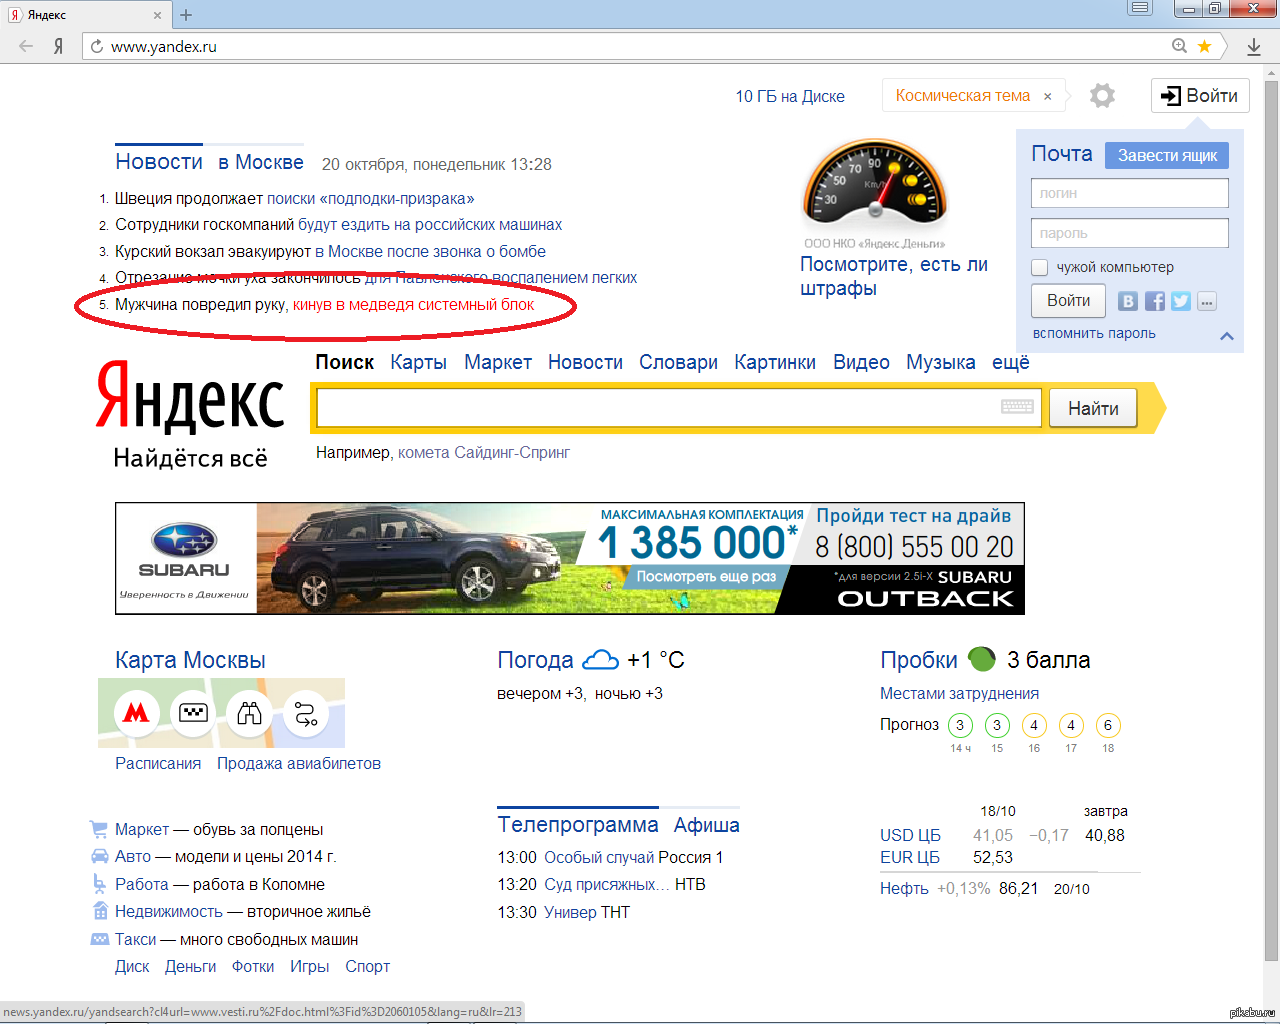1280x1024 pixels.
Task: Toggle the чужой компьютер checkbox
Action: click(1040, 267)
